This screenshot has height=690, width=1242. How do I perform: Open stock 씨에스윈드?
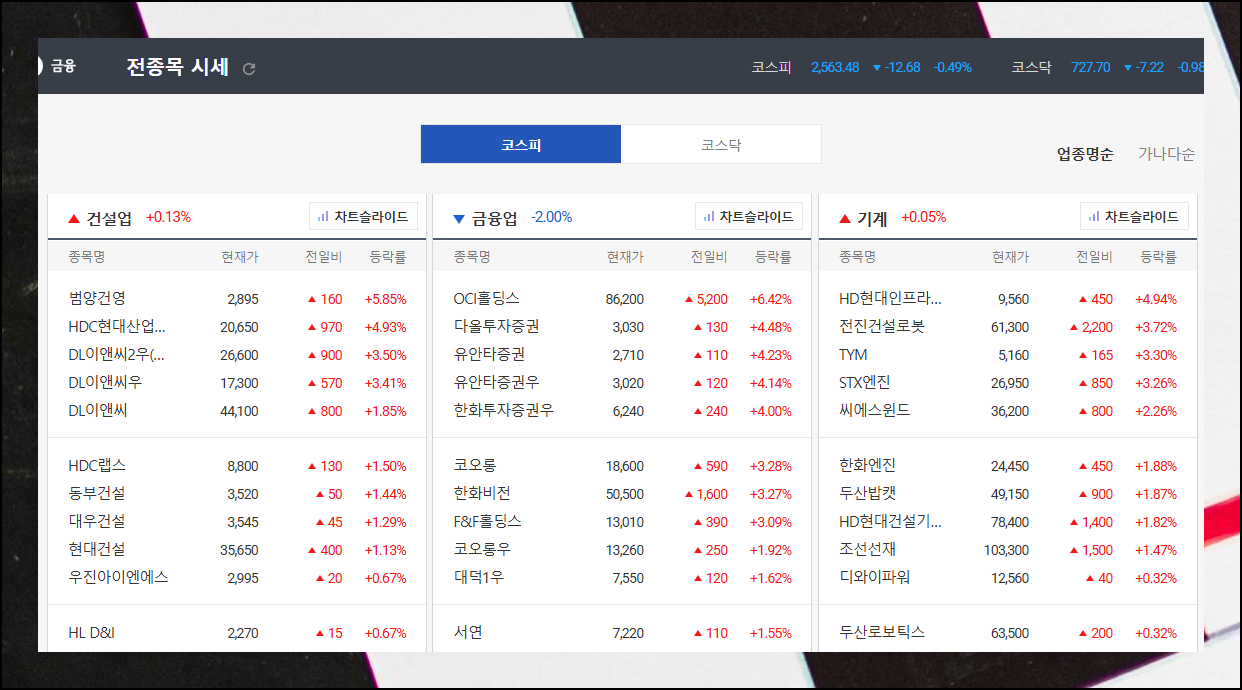[x=875, y=411]
